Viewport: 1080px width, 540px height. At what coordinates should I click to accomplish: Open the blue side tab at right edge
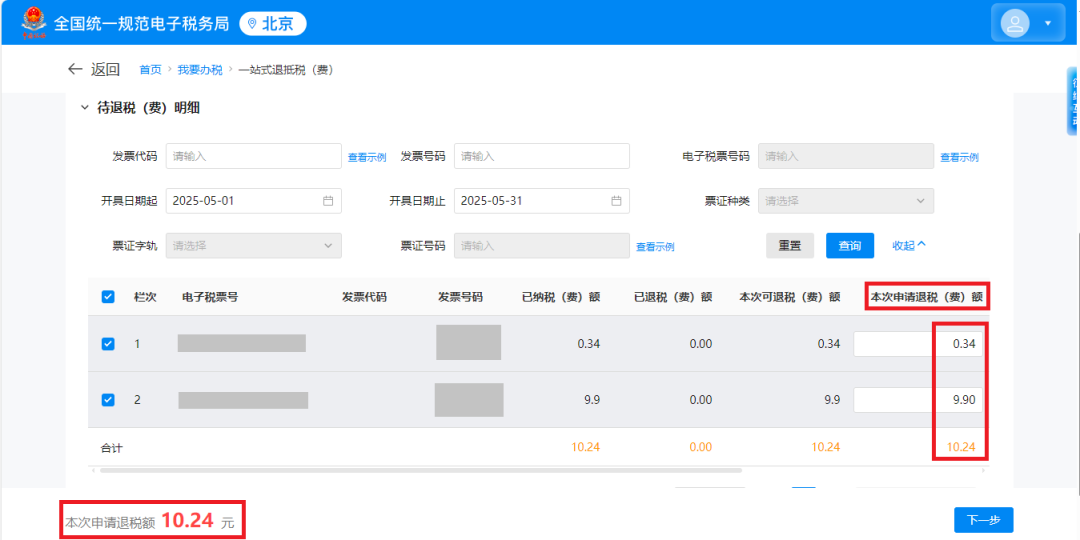point(1074,101)
